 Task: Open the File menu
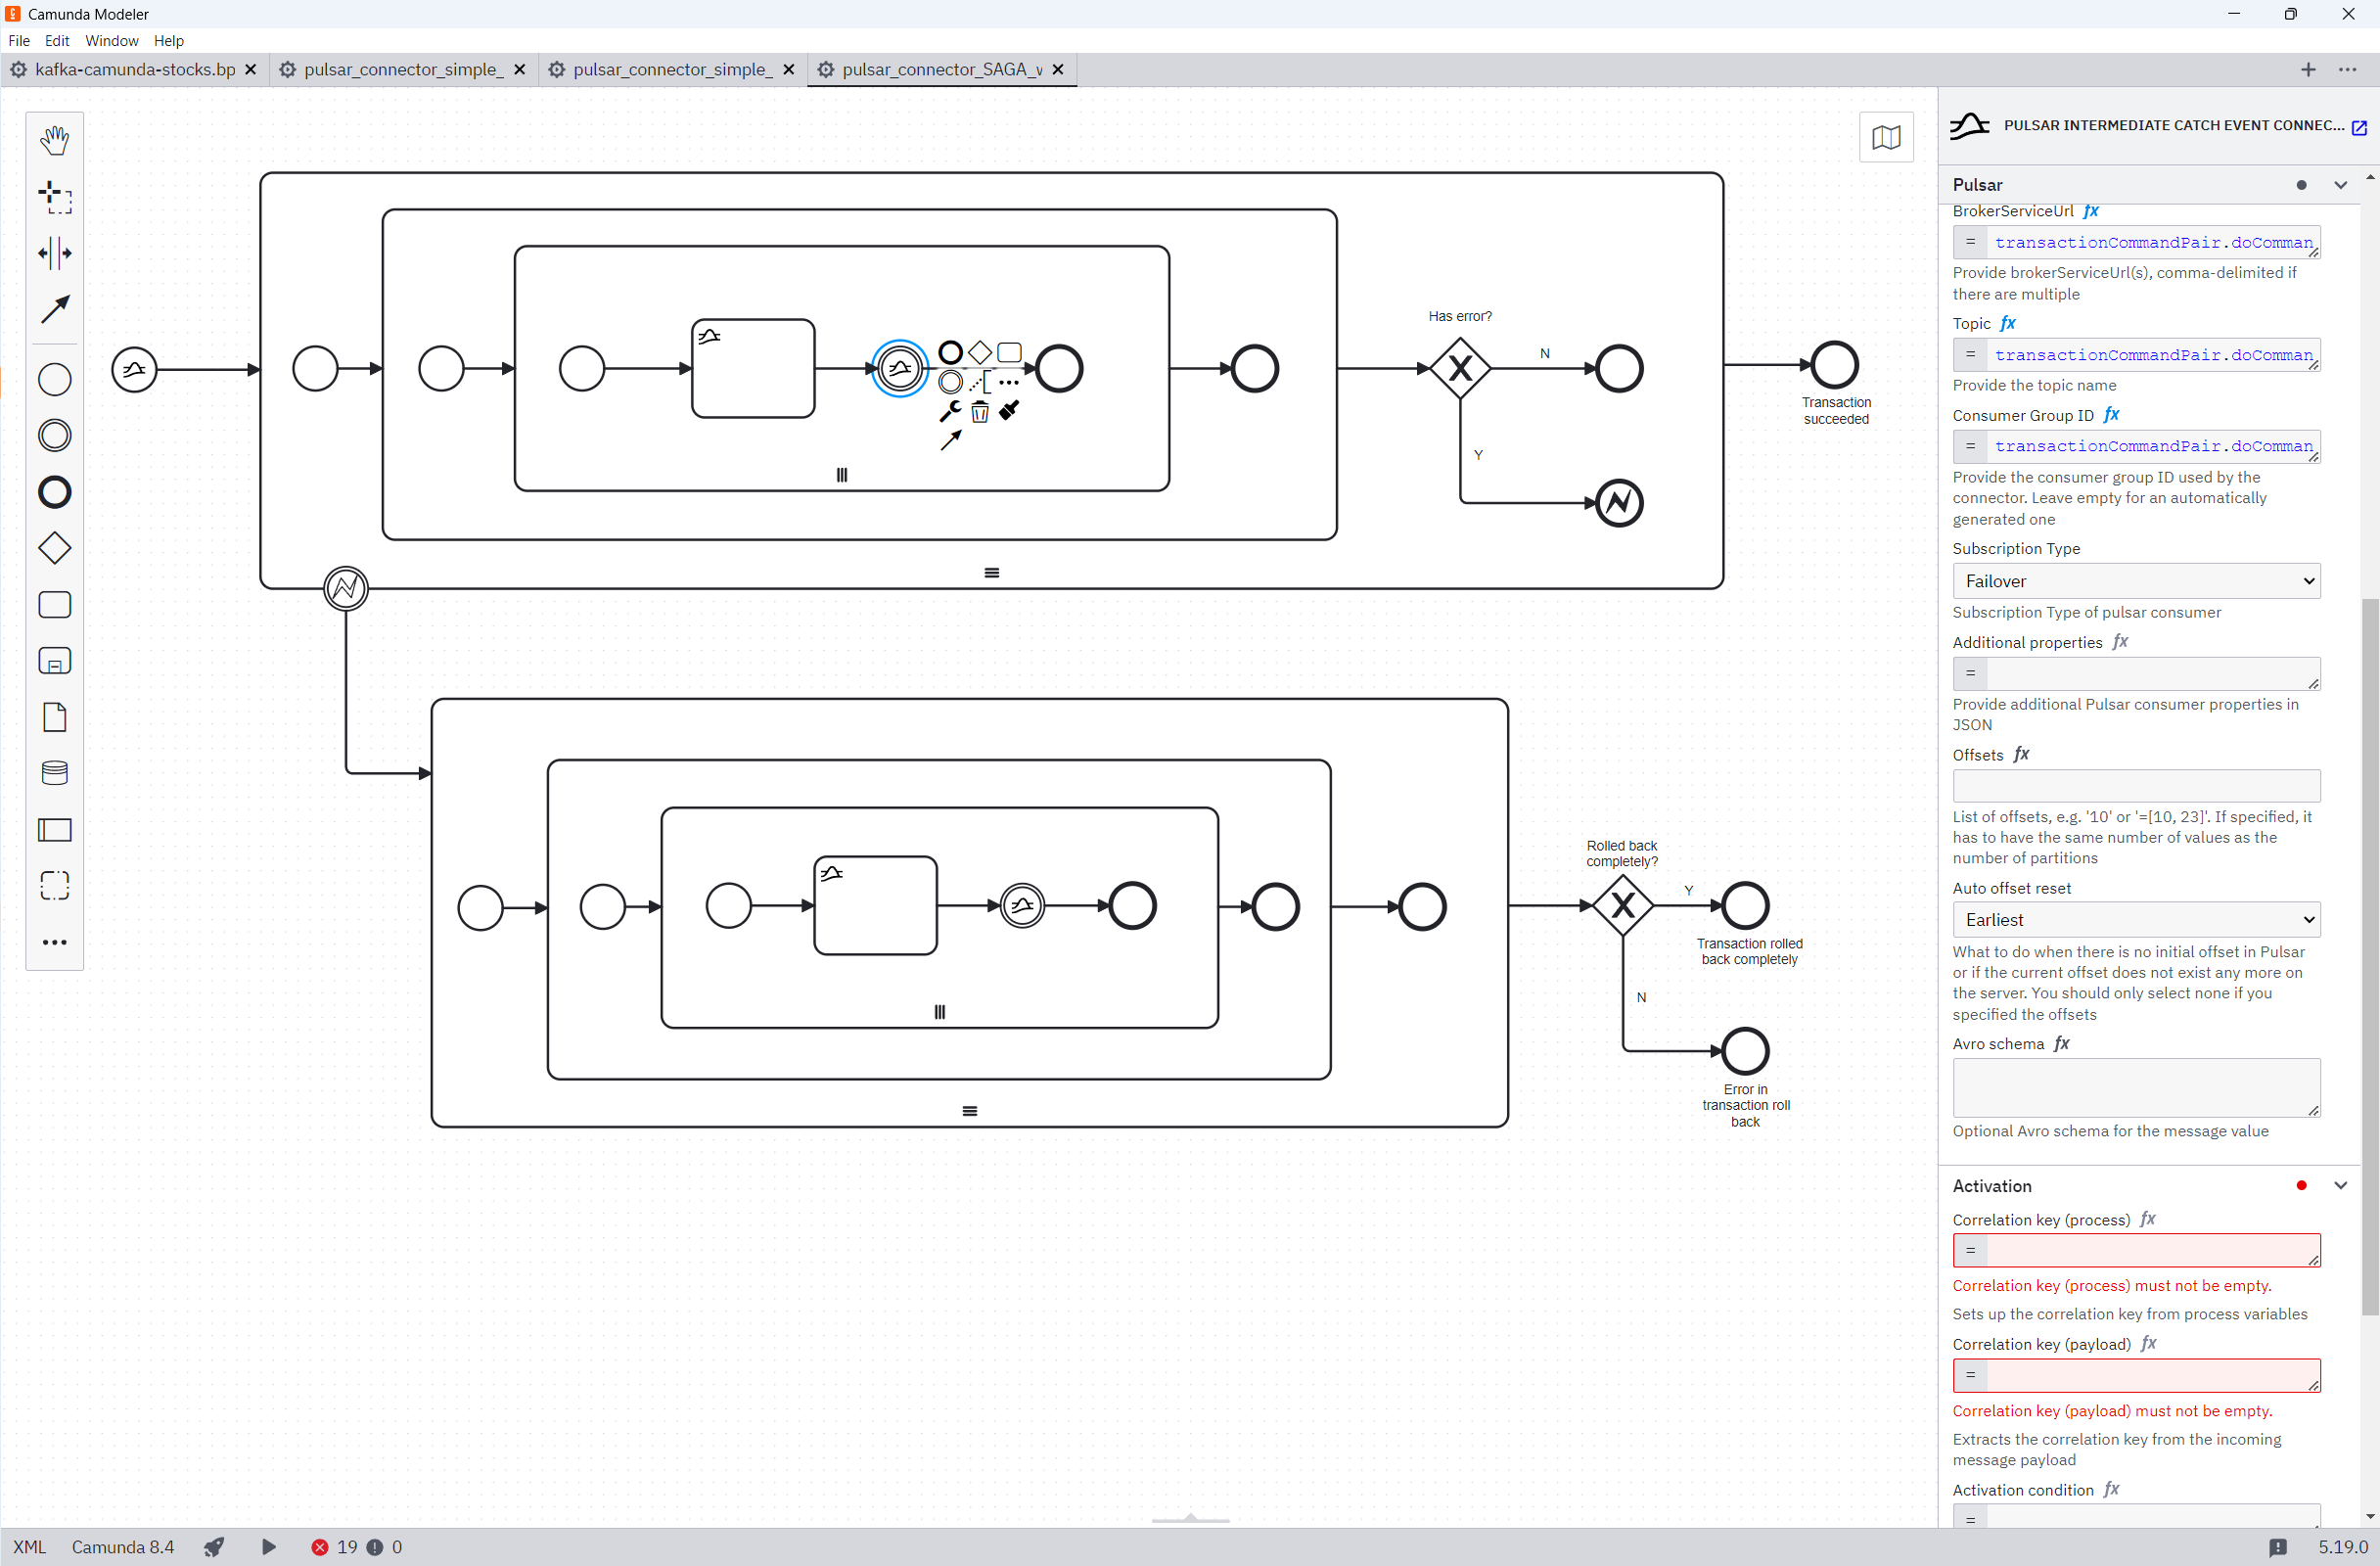tap(19, 41)
